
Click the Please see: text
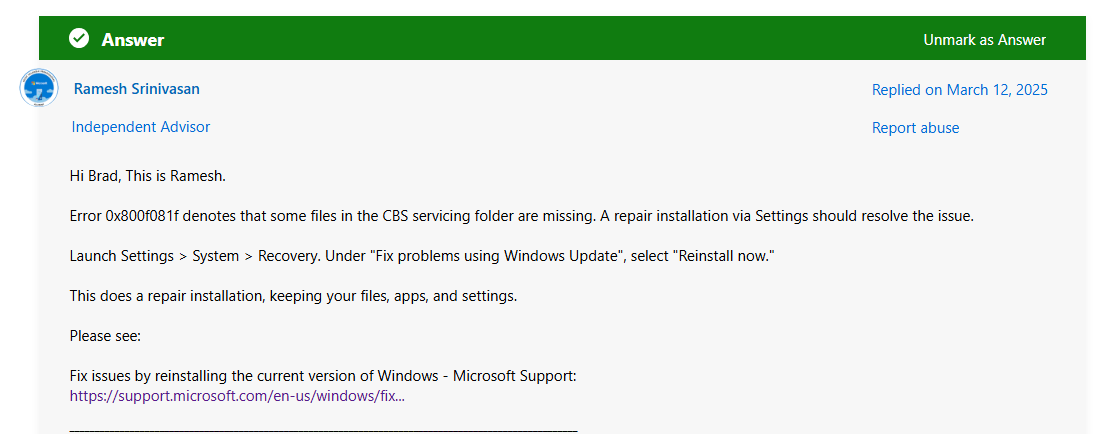[106, 336]
